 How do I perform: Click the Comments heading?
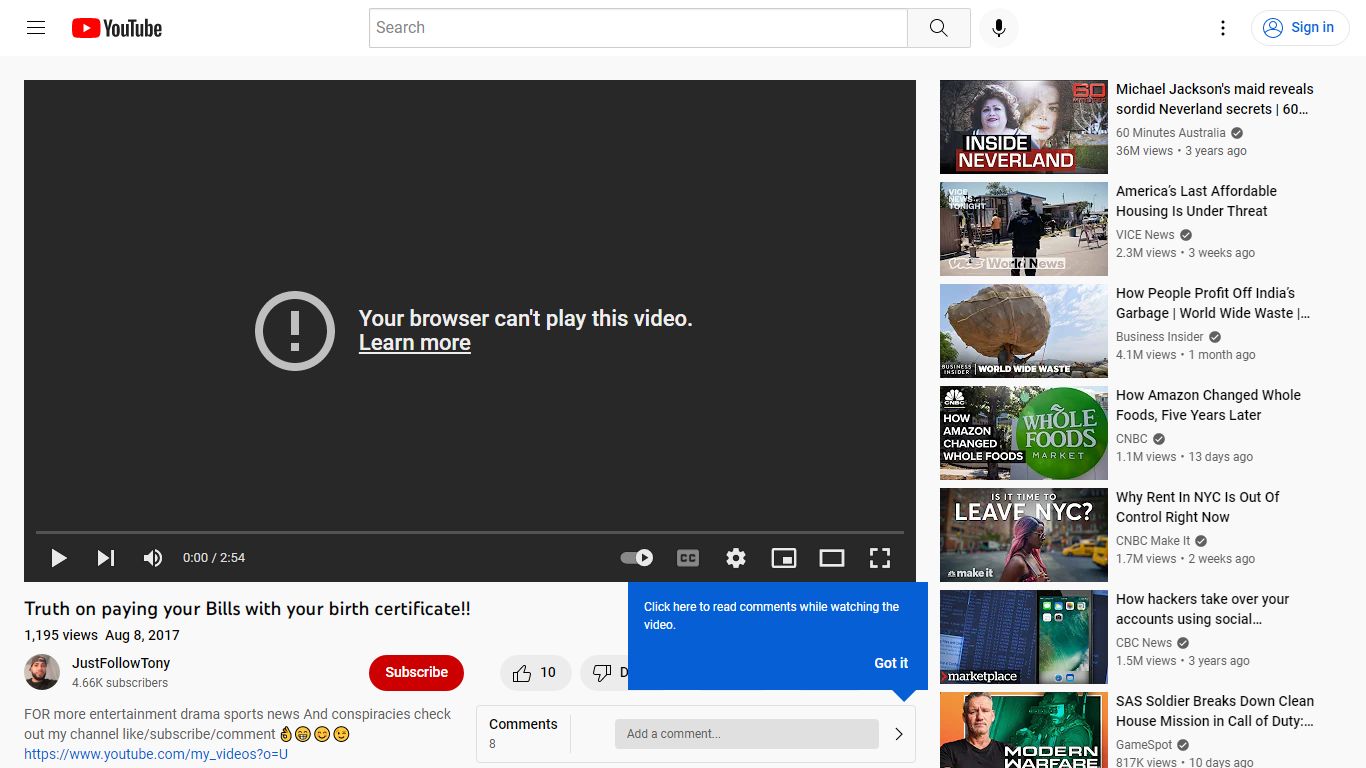pyautogui.click(x=523, y=724)
